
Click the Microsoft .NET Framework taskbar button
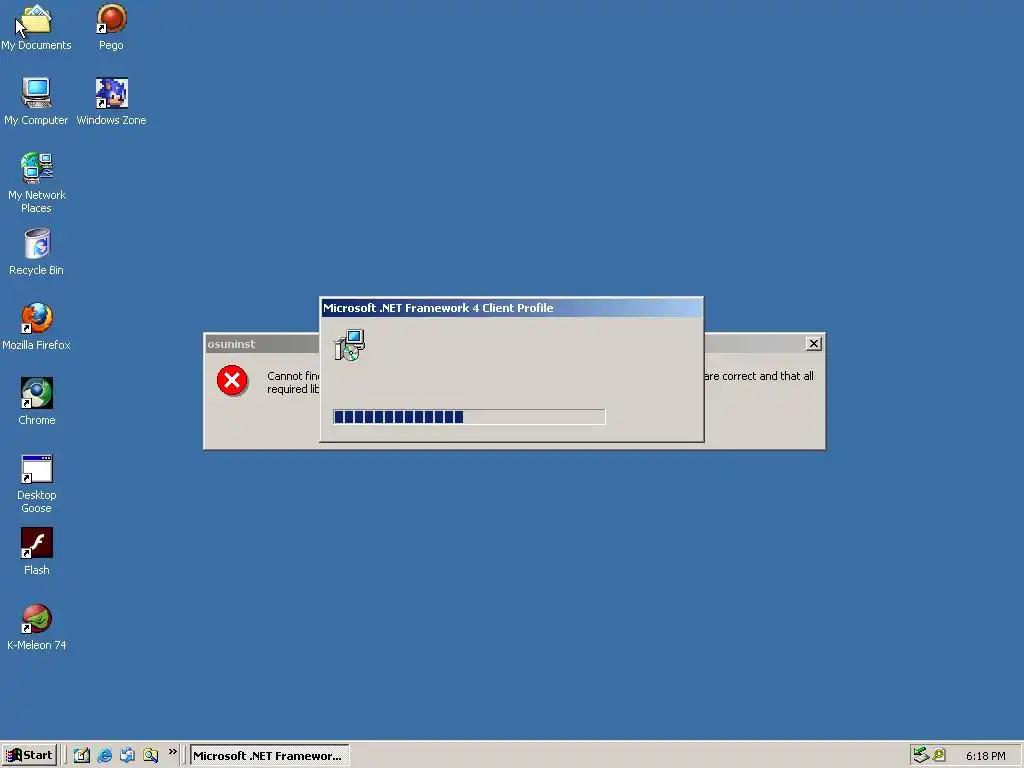pyautogui.click(x=269, y=756)
